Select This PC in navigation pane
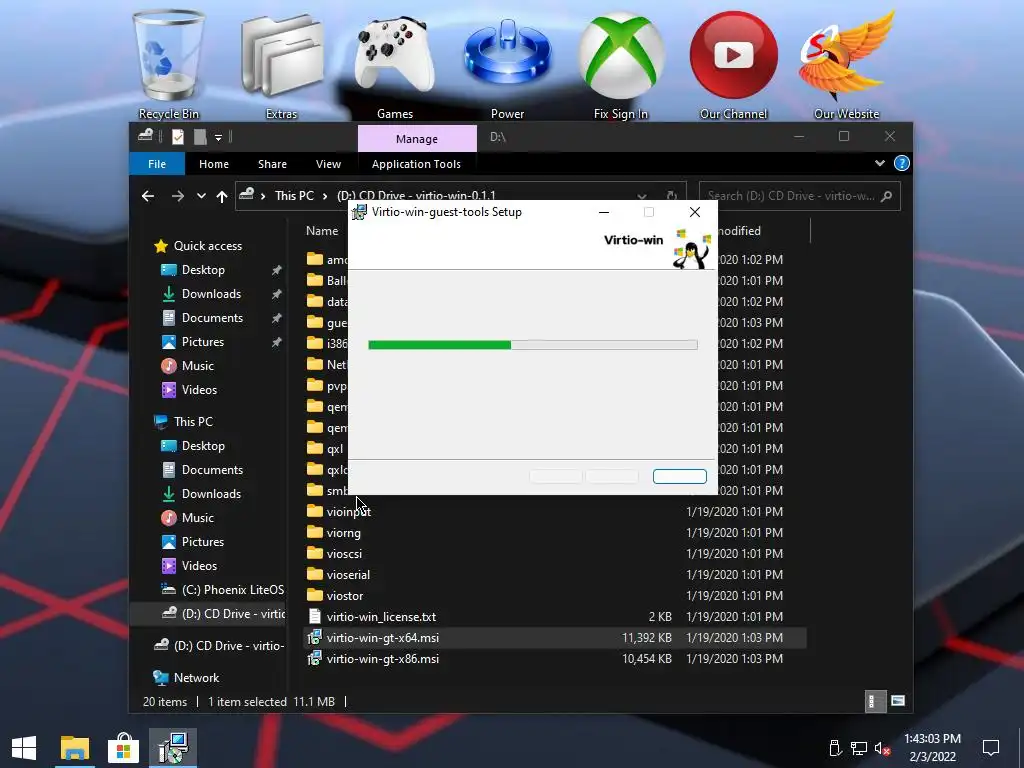 [193, 422]
